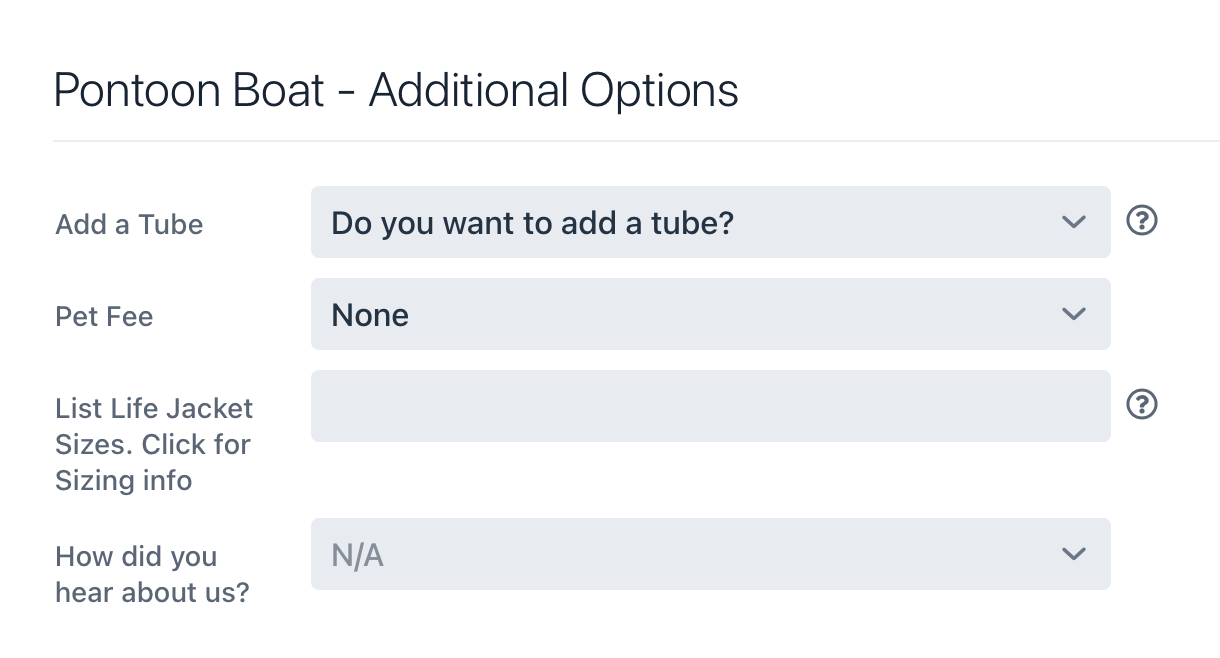This screenshot has height=658, width=1220.
Task: Click the Add a Tube label
Action: pyautogui.click(x=129, y=224)
